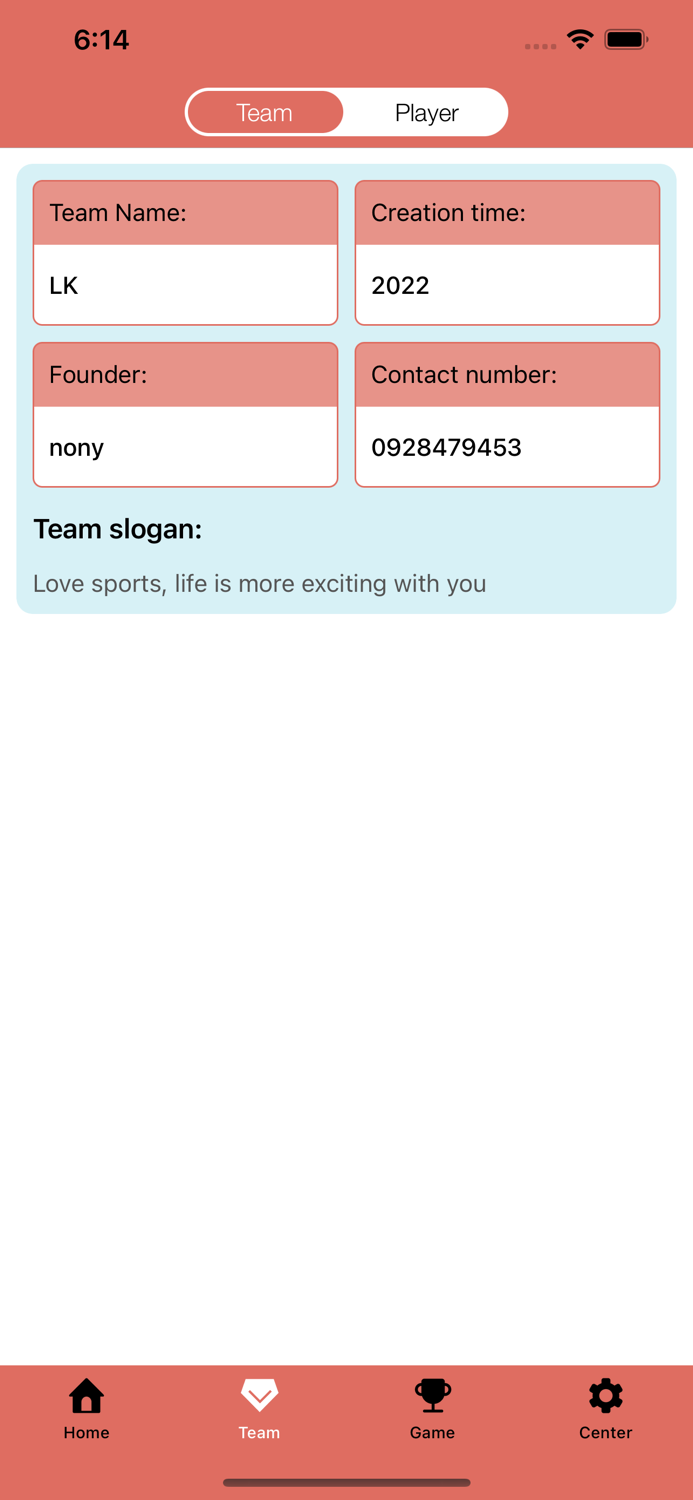The height and width of the screenshot is (1500, 693).
Task: Click the Creation time value 2022
Action: coord(400,285)
